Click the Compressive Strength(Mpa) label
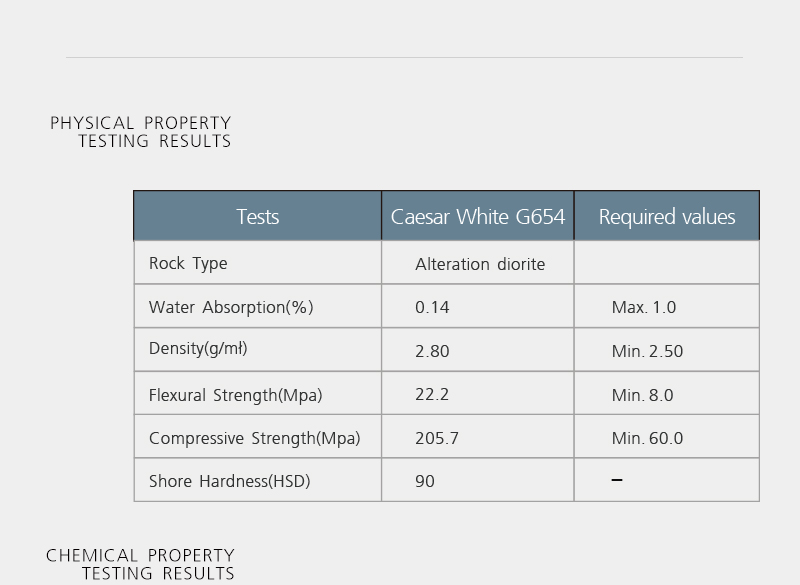The width and height of the screenshot is (800, 585). point(255,438)
